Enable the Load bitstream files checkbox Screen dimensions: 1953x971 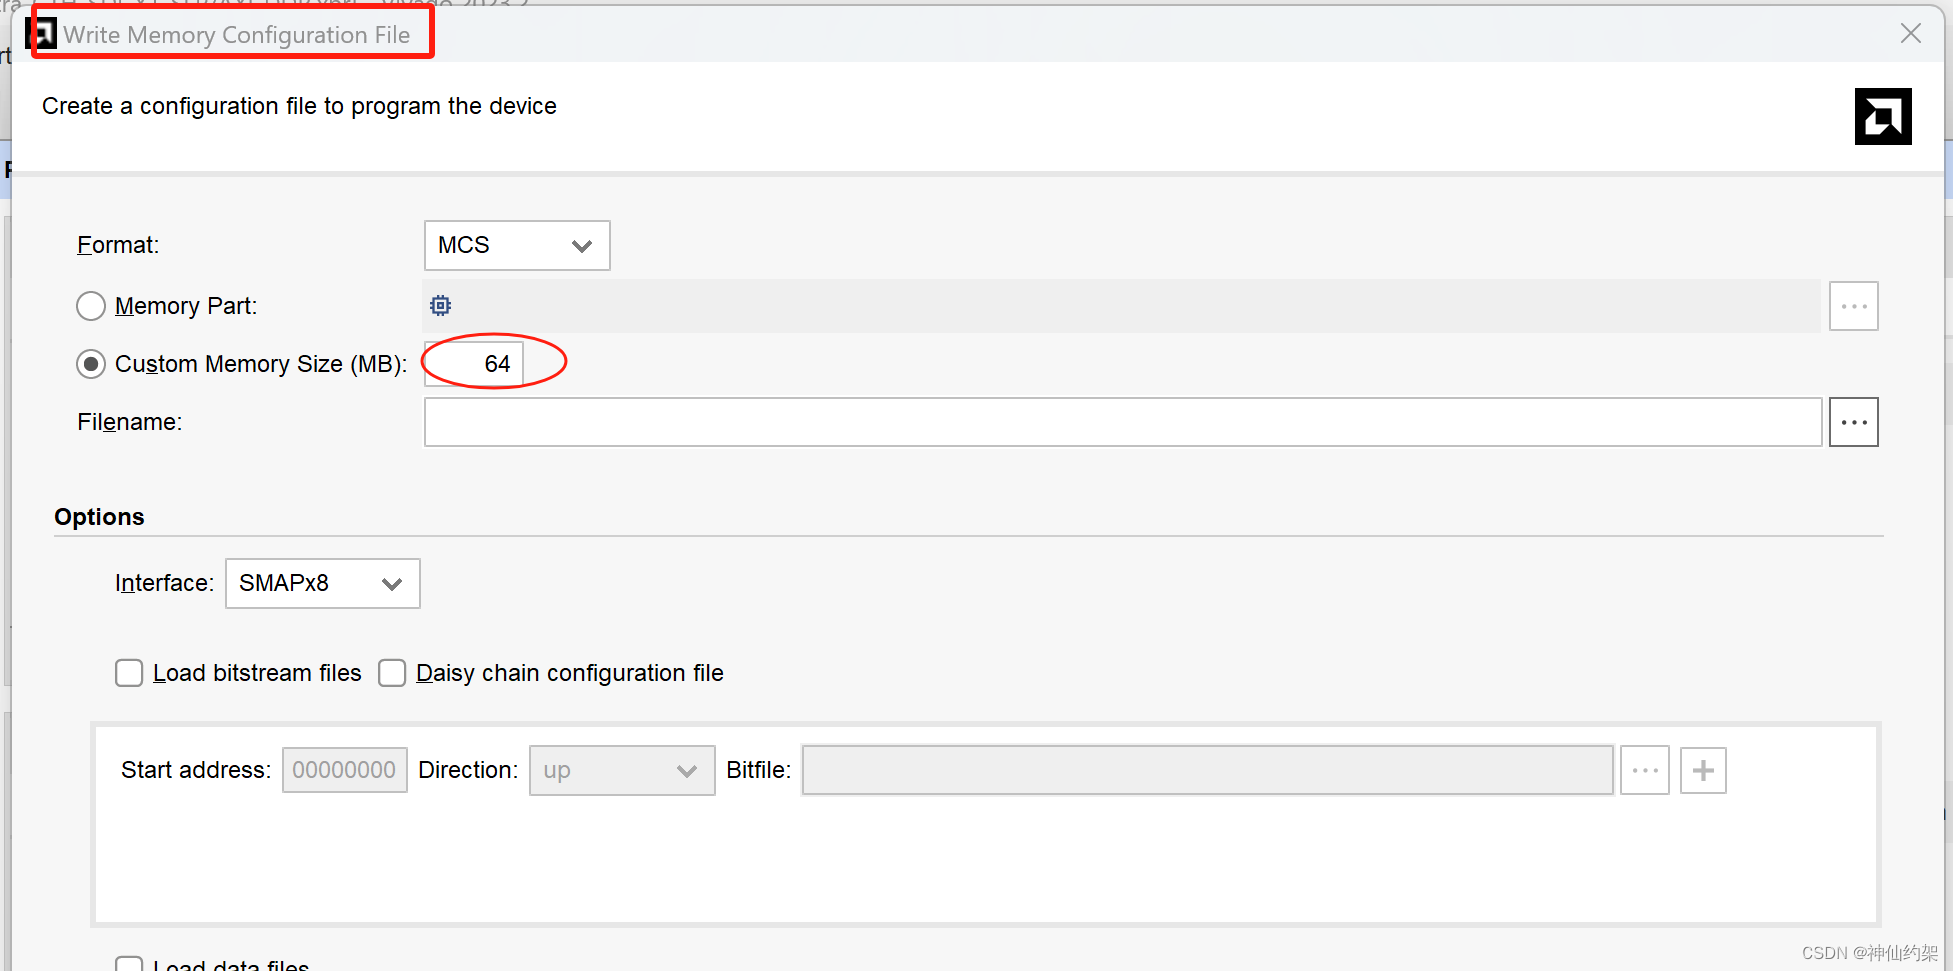pyautogui.click(x=129, y=673)
